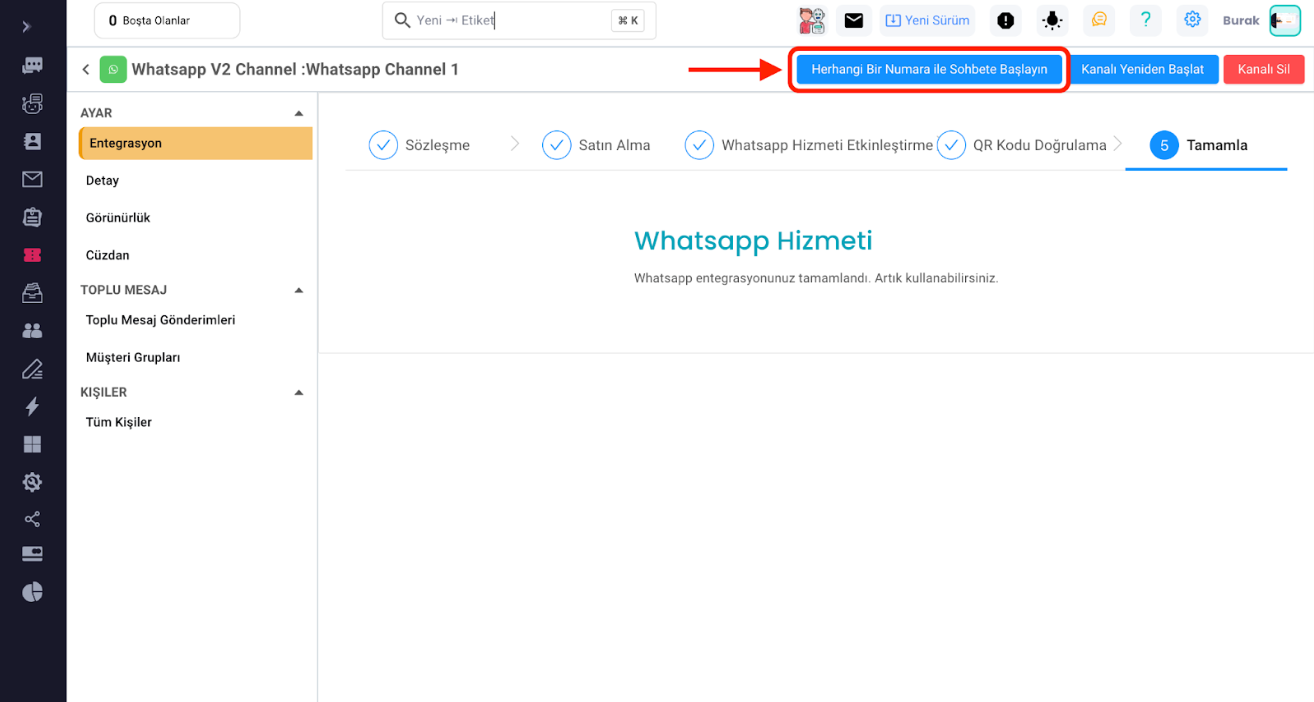1314x702 pixels.
Task: Click the Whatsapp V2 Channel title
Action: pyautogui.click(x=295, y=69)
